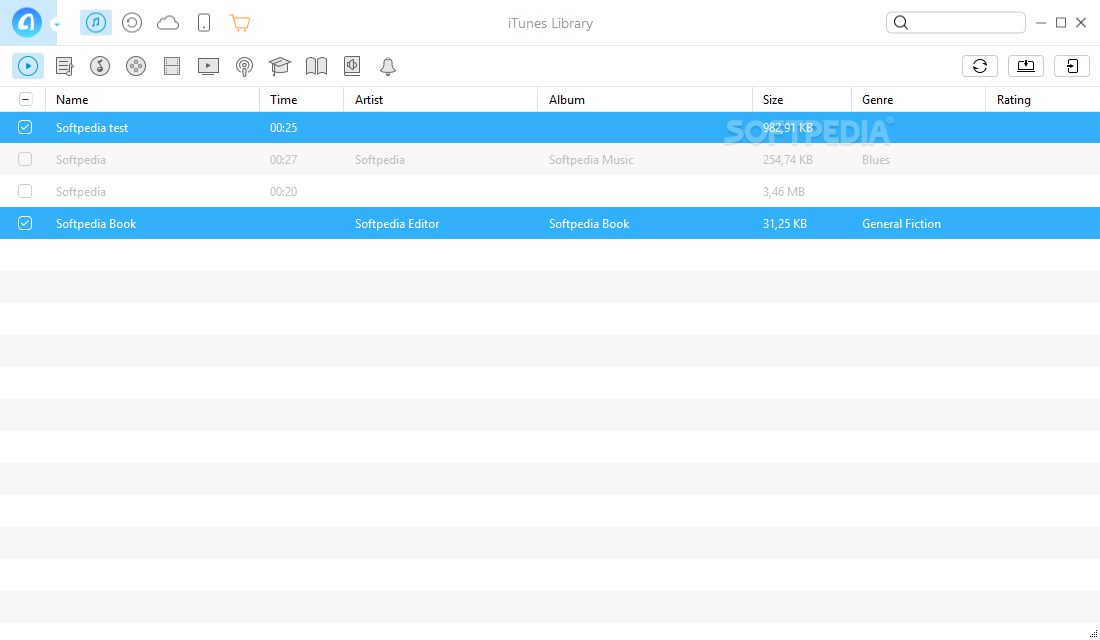Click the 00:25 time cell

click(x=283, y=128)
